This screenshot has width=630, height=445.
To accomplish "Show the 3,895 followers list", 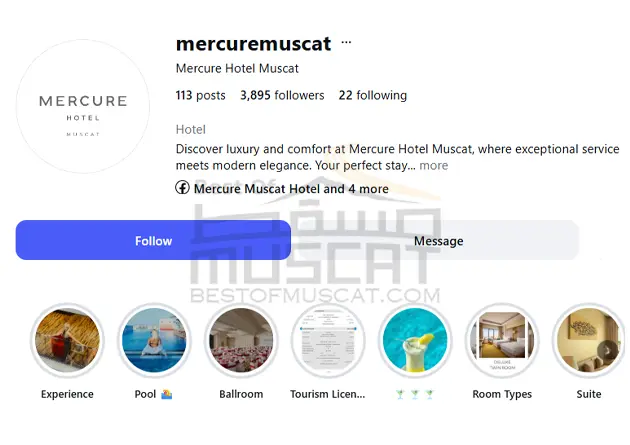I will [282, 95].
